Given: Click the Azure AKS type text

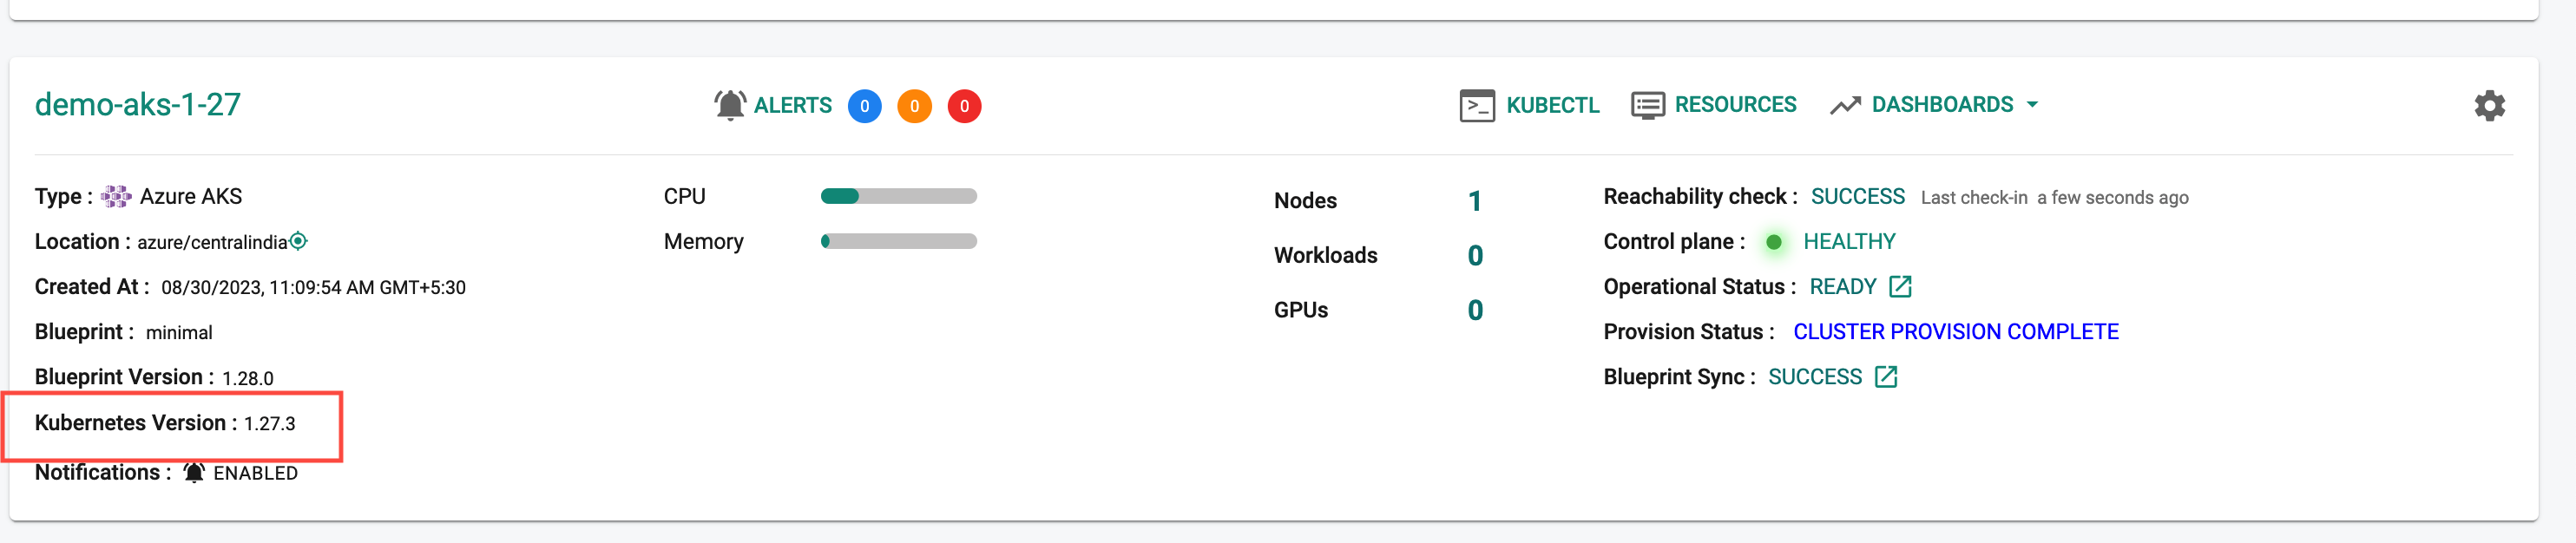Looking at the screenshot, I should tap(191, 196).
